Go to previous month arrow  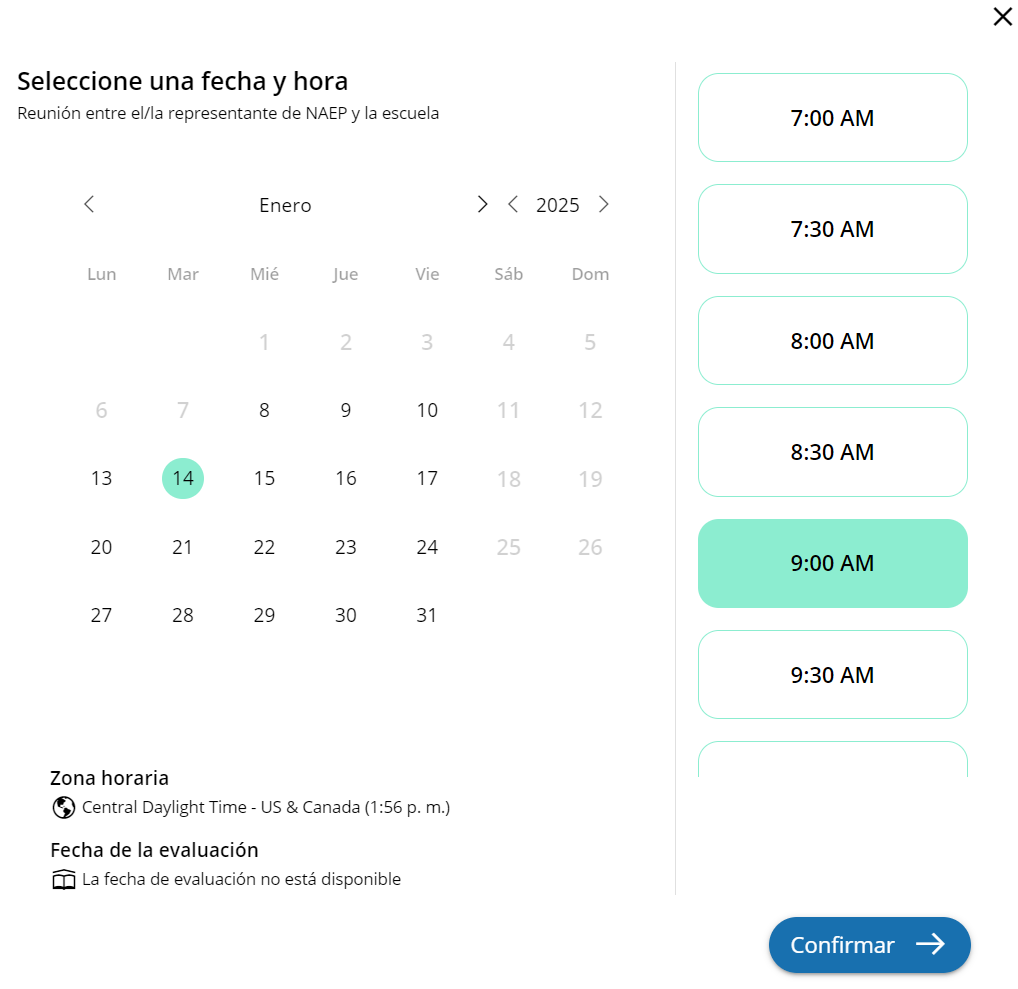coord(89,205)
